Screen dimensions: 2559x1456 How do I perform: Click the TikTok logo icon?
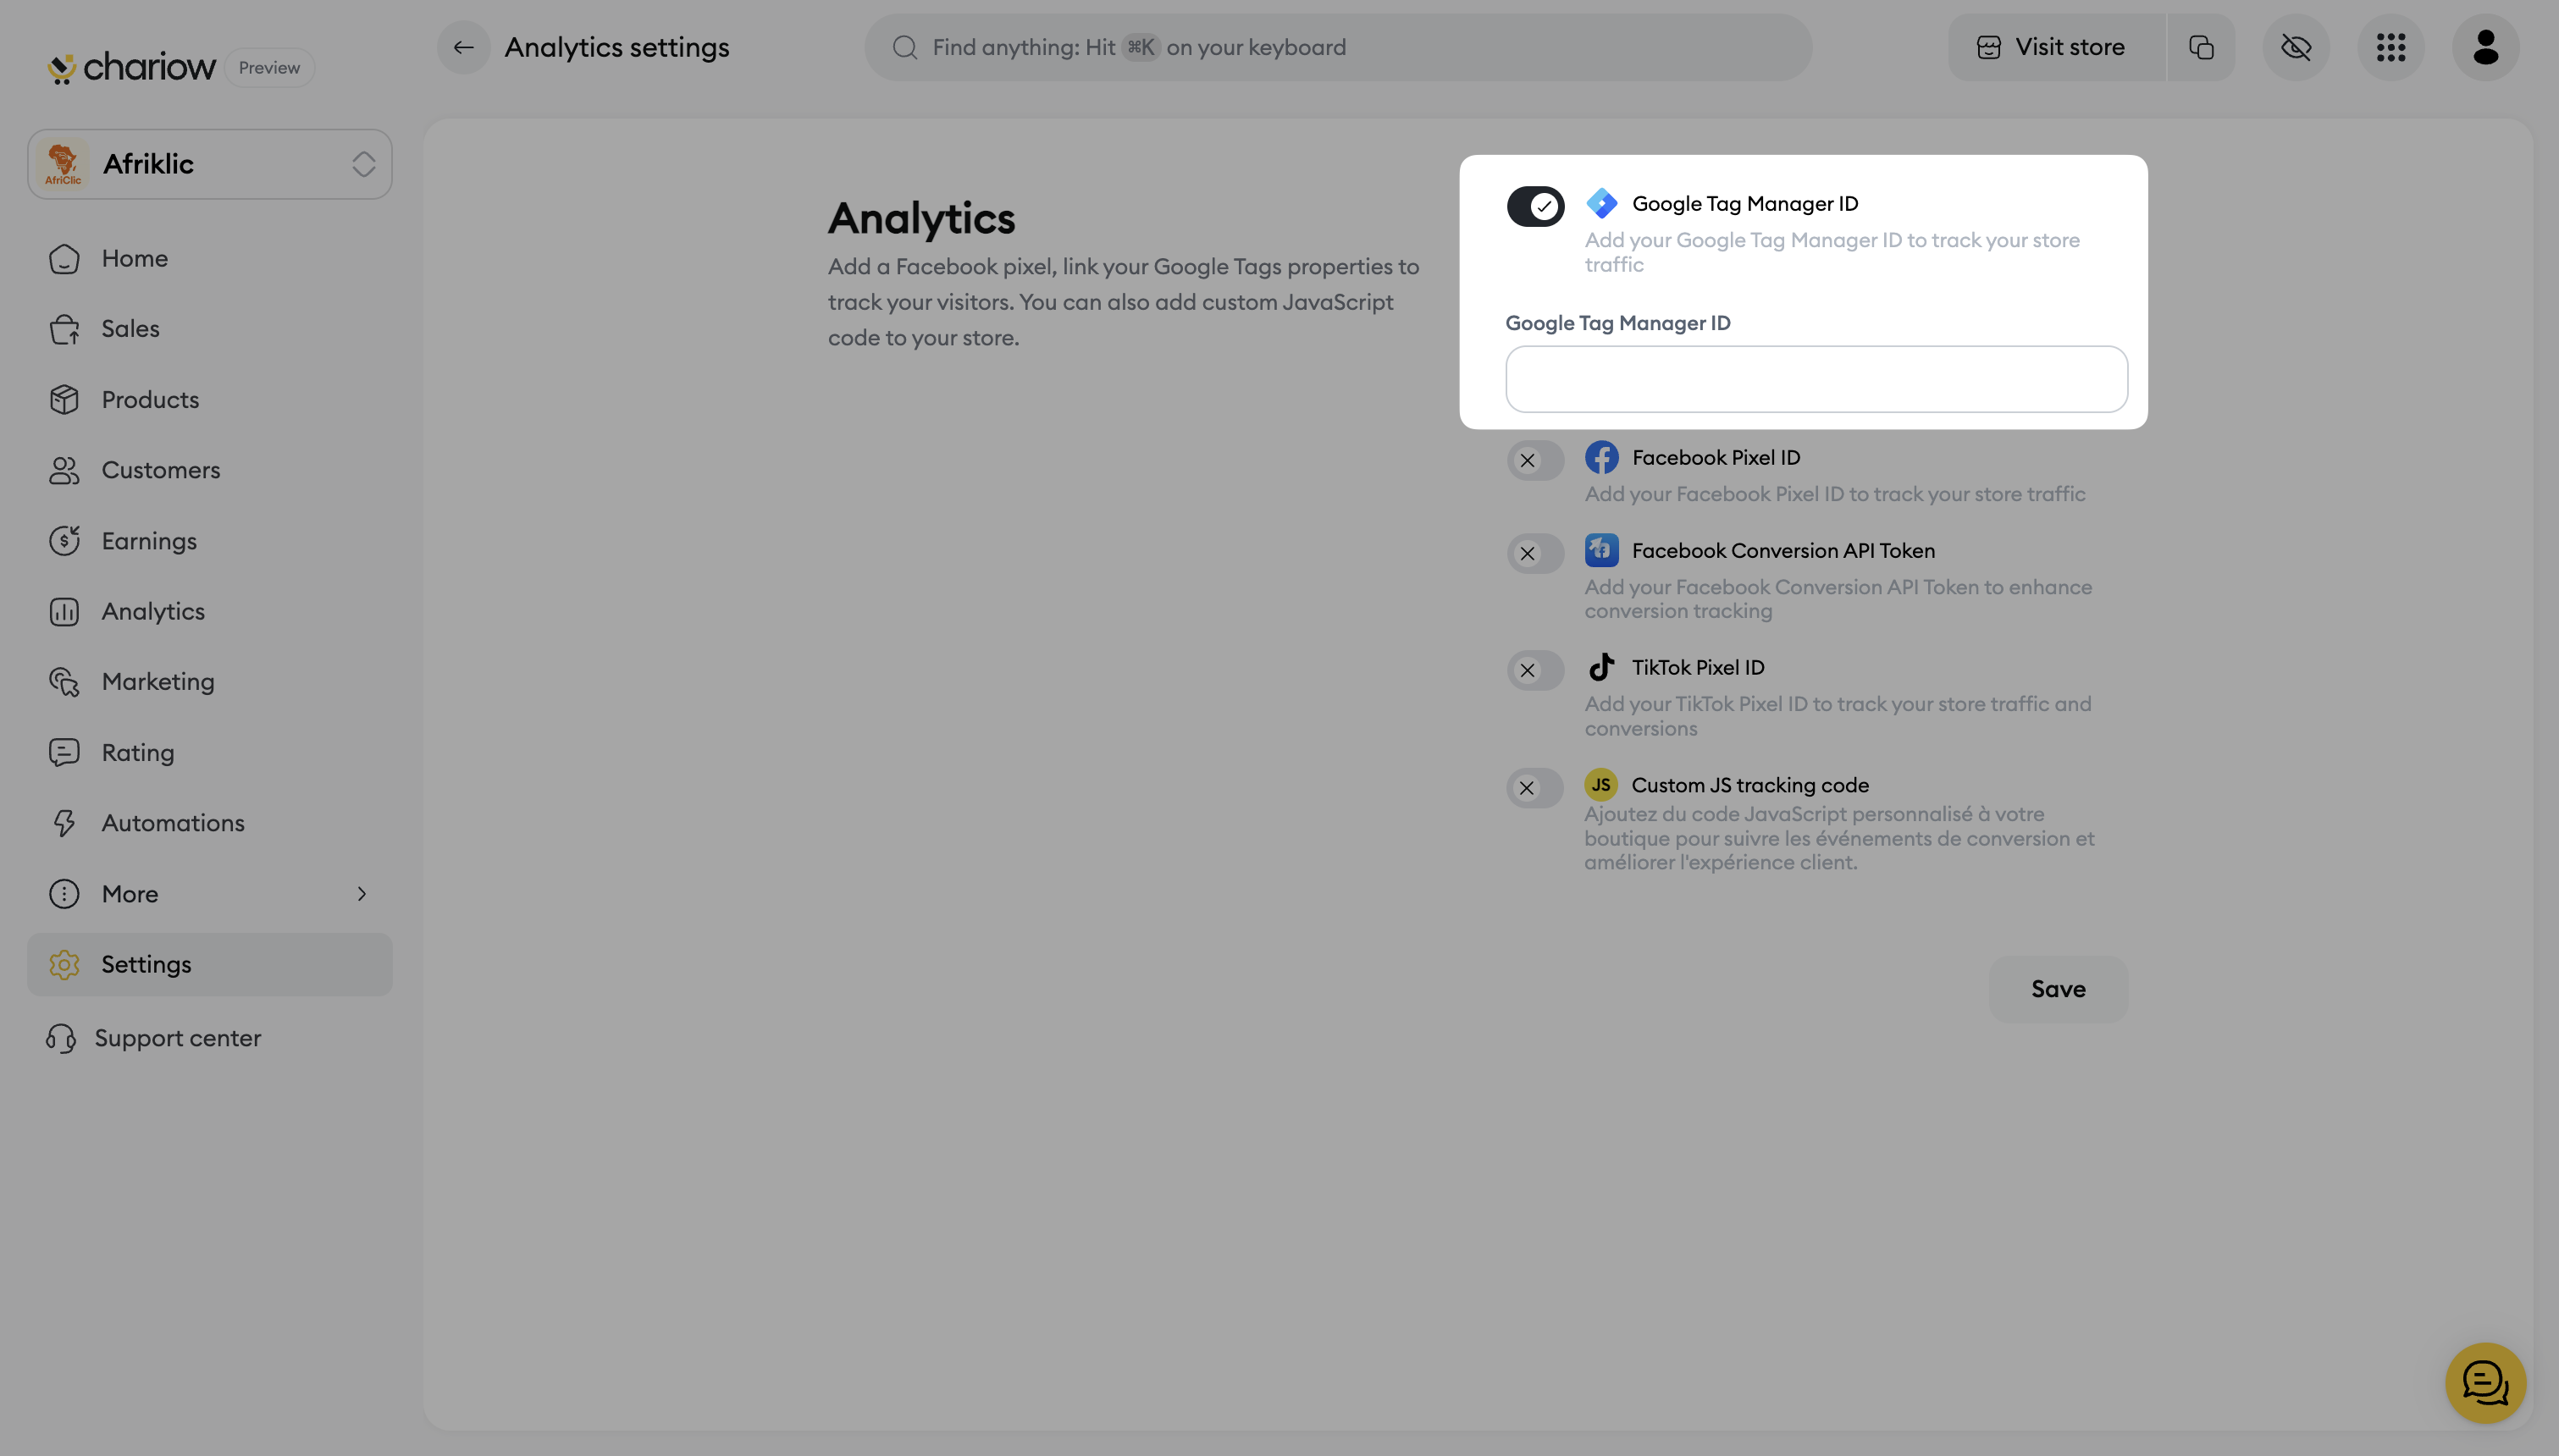click(1601, 667)
